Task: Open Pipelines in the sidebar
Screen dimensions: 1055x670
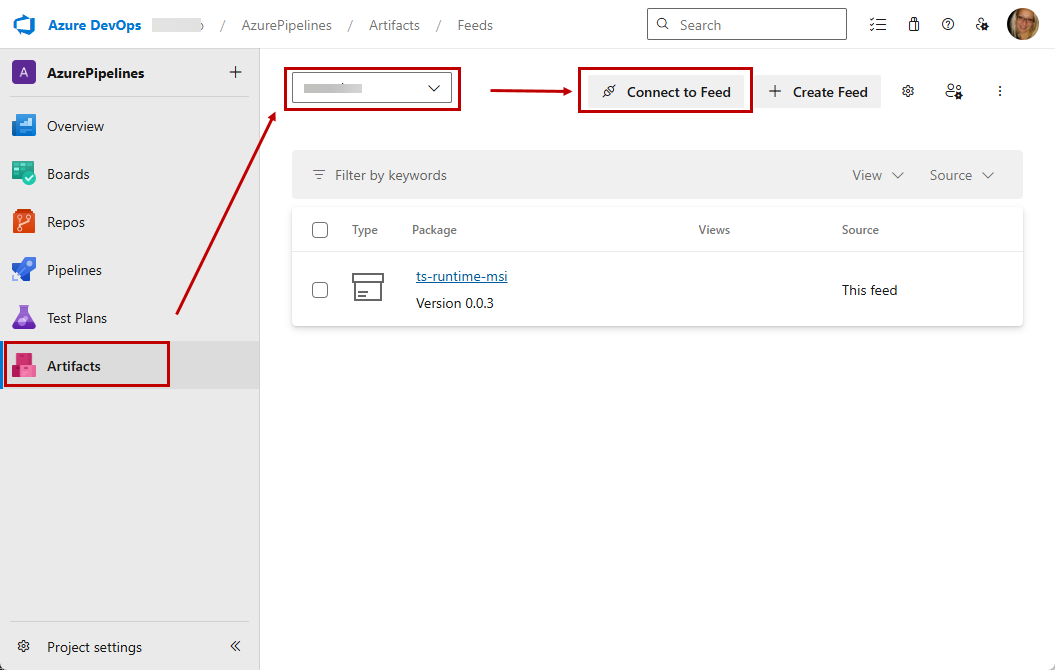Action: (x=130, y=270)
